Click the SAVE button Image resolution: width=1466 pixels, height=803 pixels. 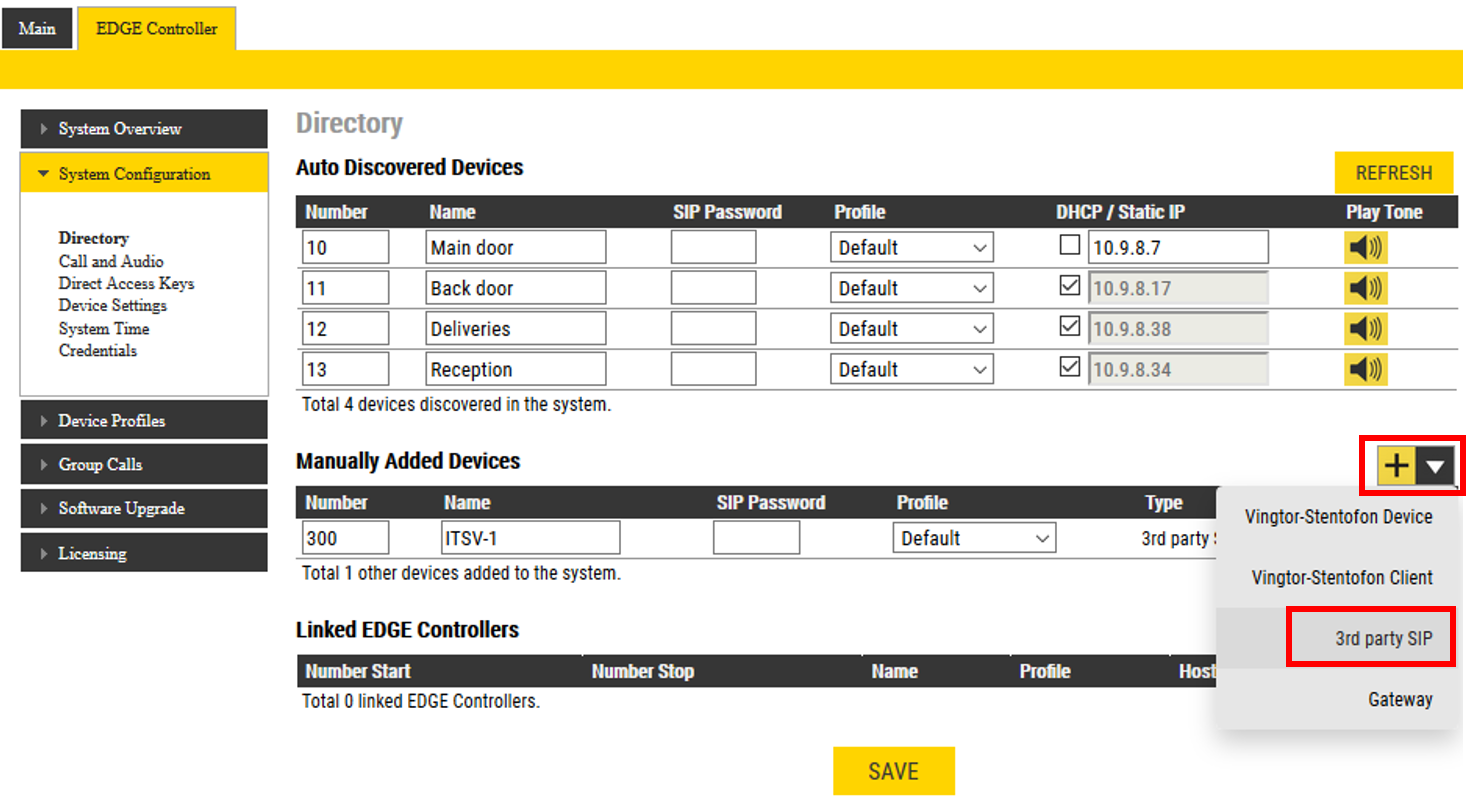(x=893, y=771)
